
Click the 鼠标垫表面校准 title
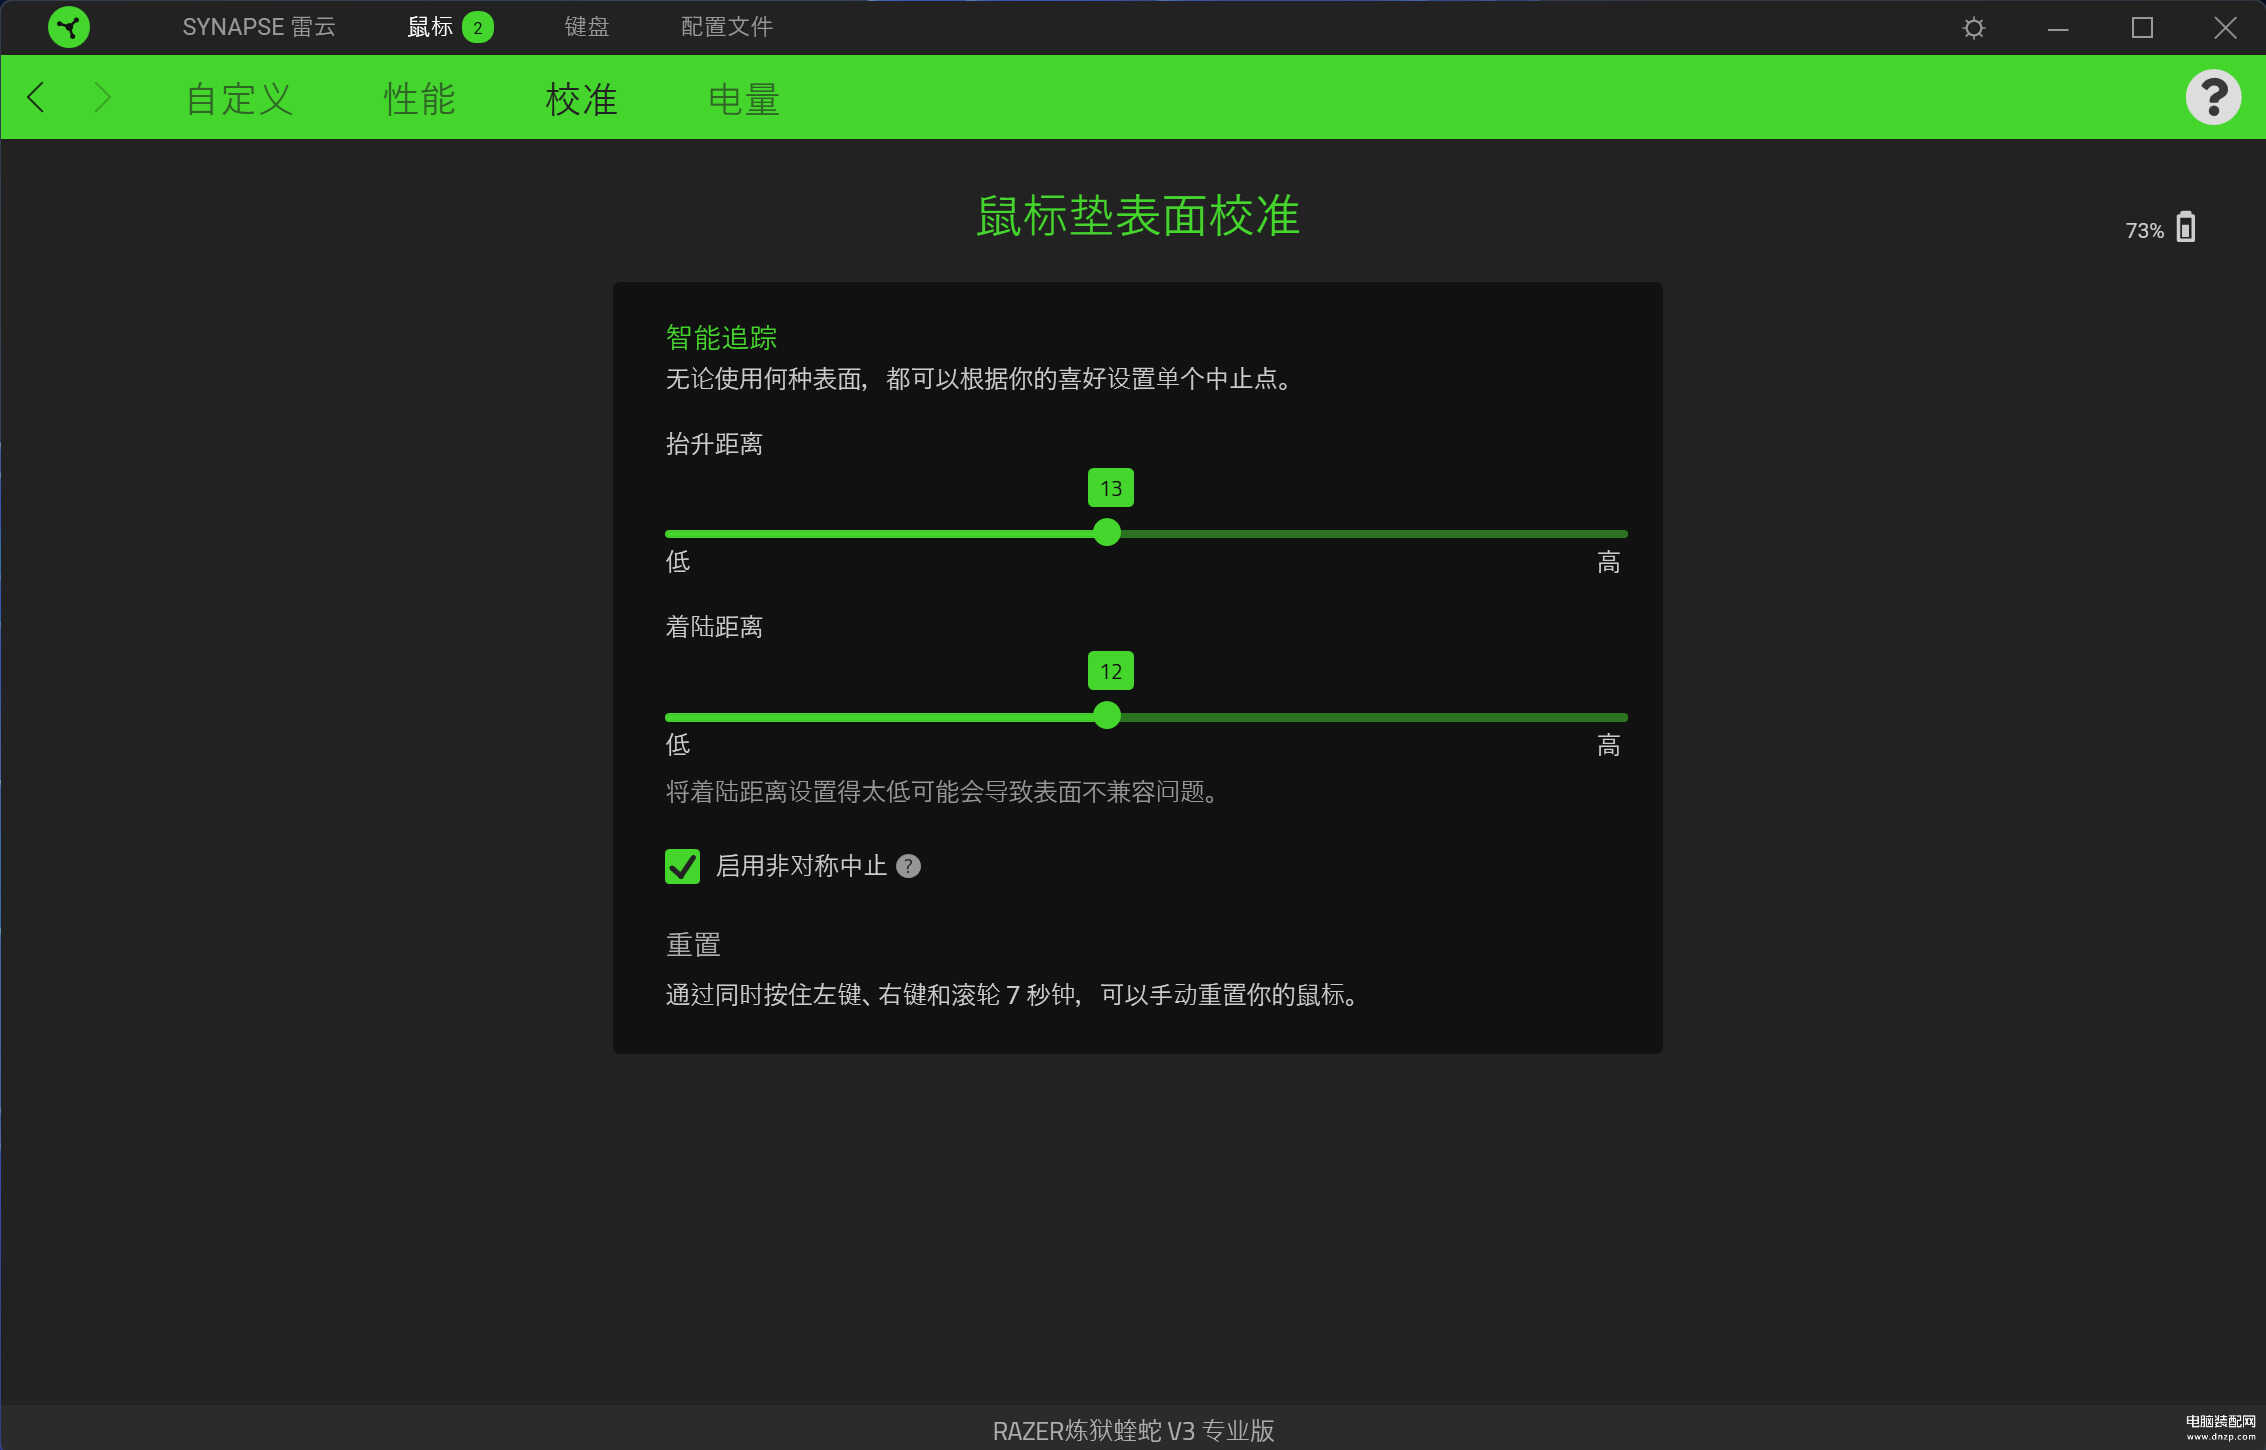coord(1138,216)
